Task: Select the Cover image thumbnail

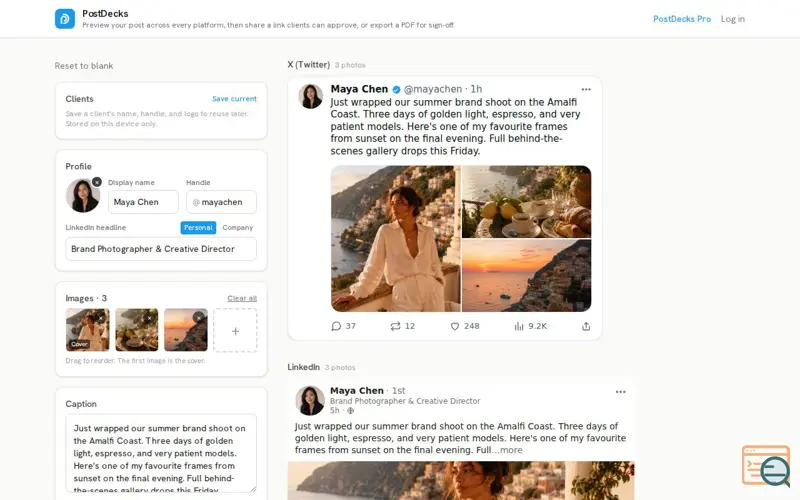Action: (x=87, y=330)
